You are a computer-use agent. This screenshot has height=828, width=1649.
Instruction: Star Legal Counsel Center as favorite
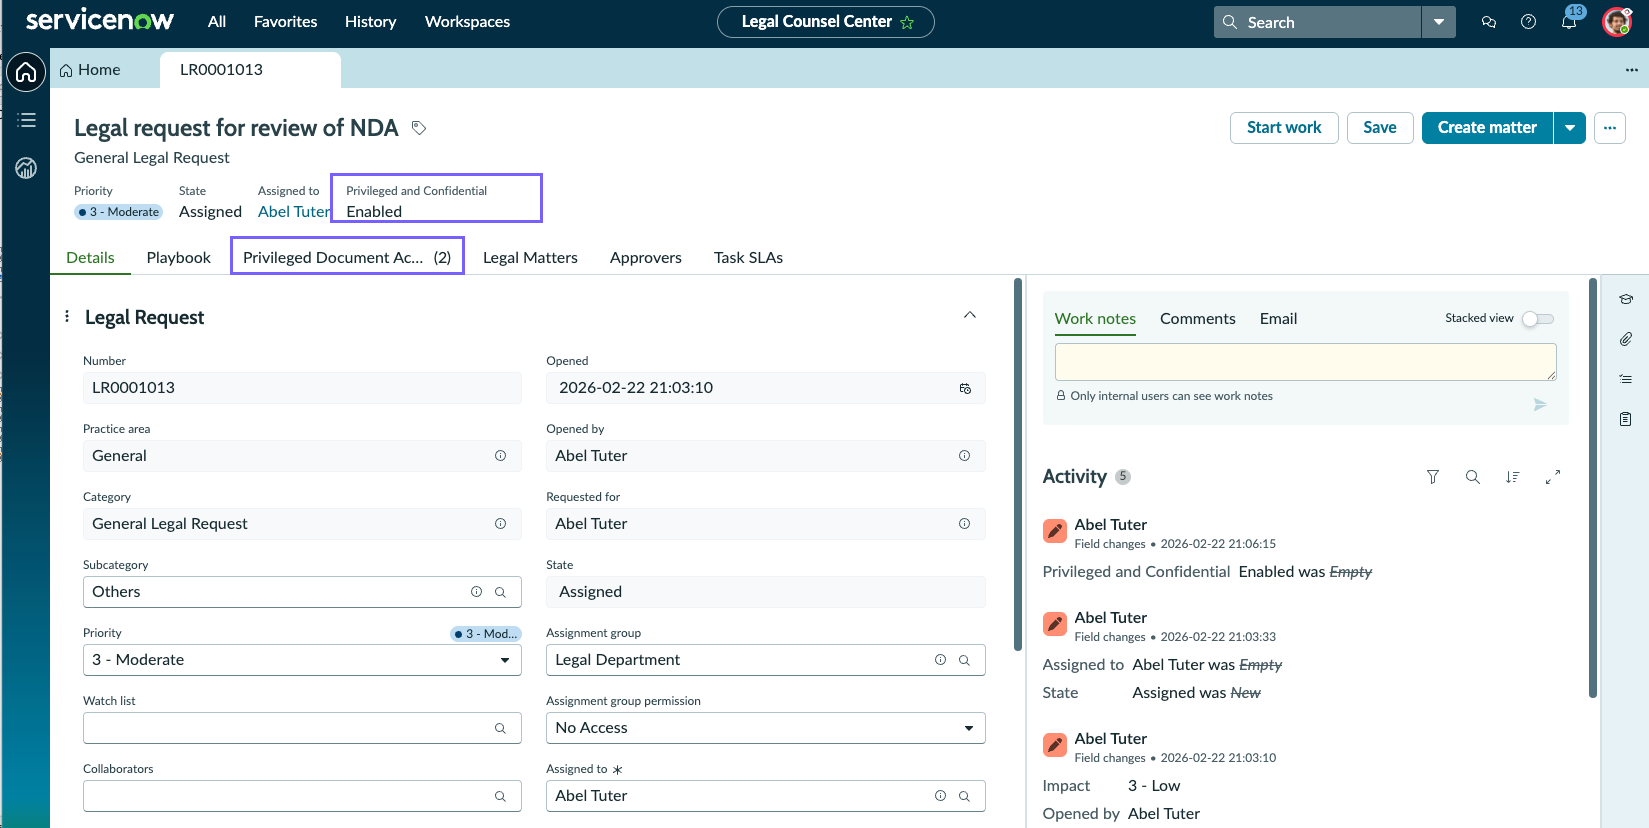(907, 22)
